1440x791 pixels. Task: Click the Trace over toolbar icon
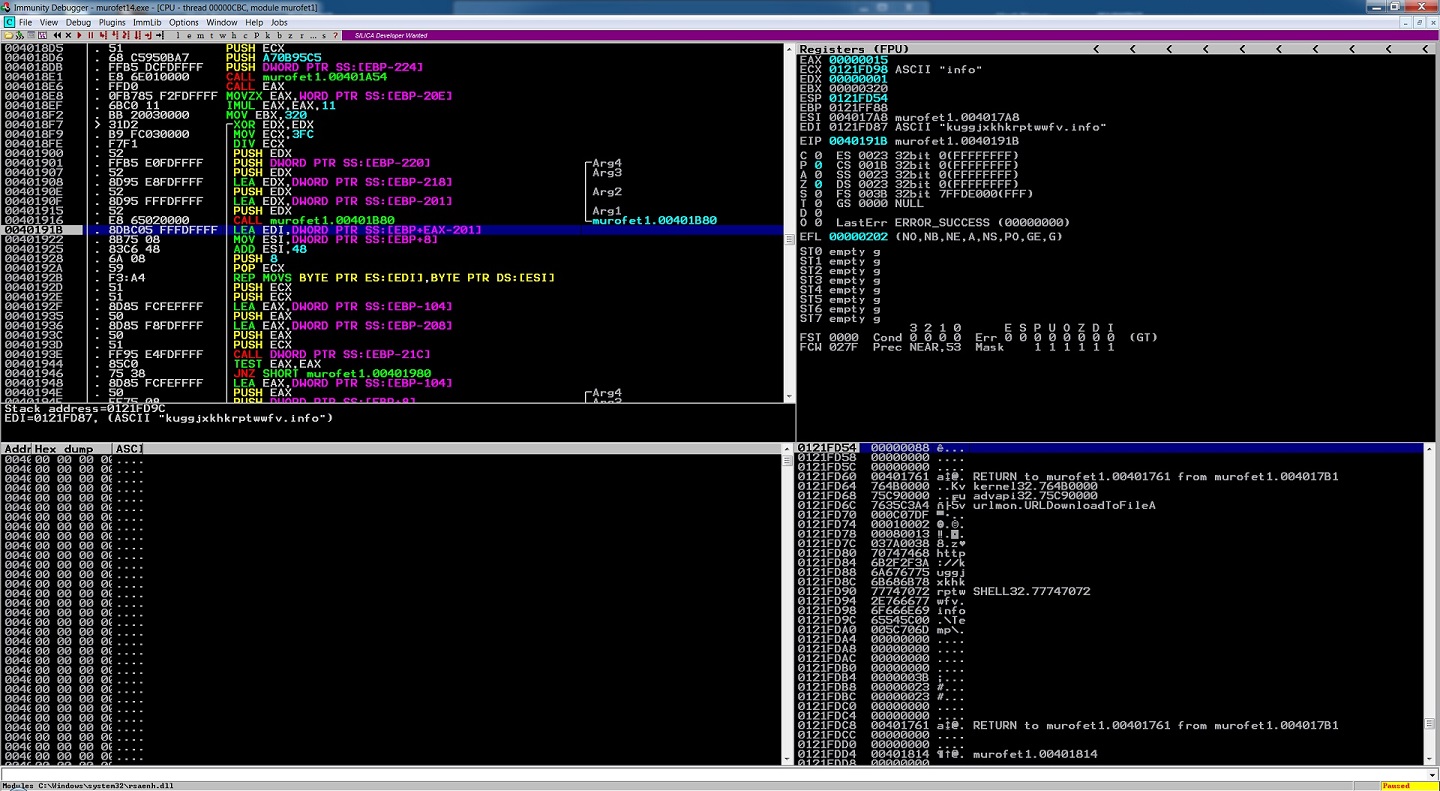(138, 35)
